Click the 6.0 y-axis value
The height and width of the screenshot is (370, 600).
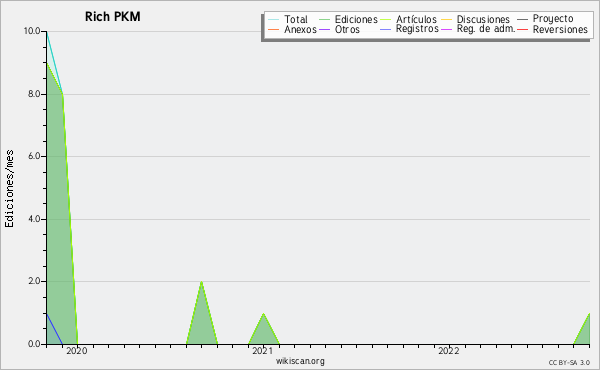pyautogui.click(x=34, y=156)
